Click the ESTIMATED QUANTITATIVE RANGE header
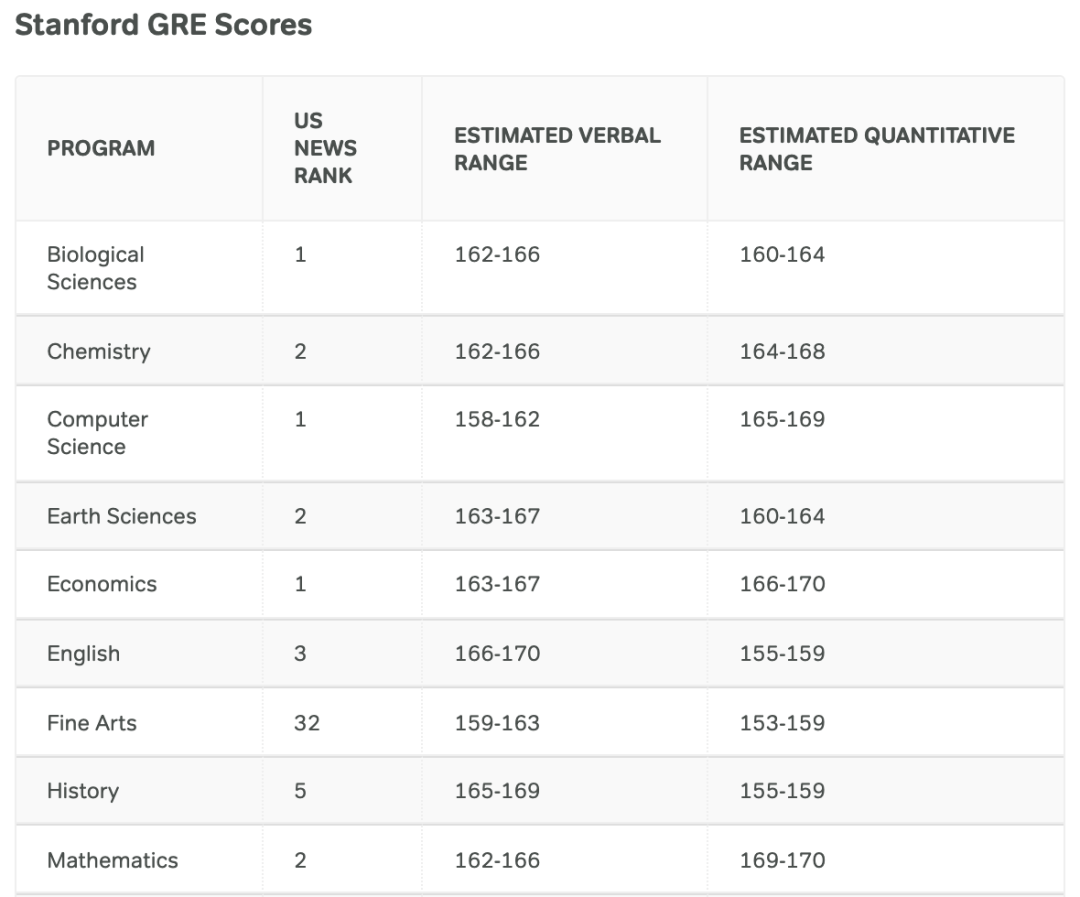Screen dimensions: 1080x897 pyautogui.click(x=877, y=149)
